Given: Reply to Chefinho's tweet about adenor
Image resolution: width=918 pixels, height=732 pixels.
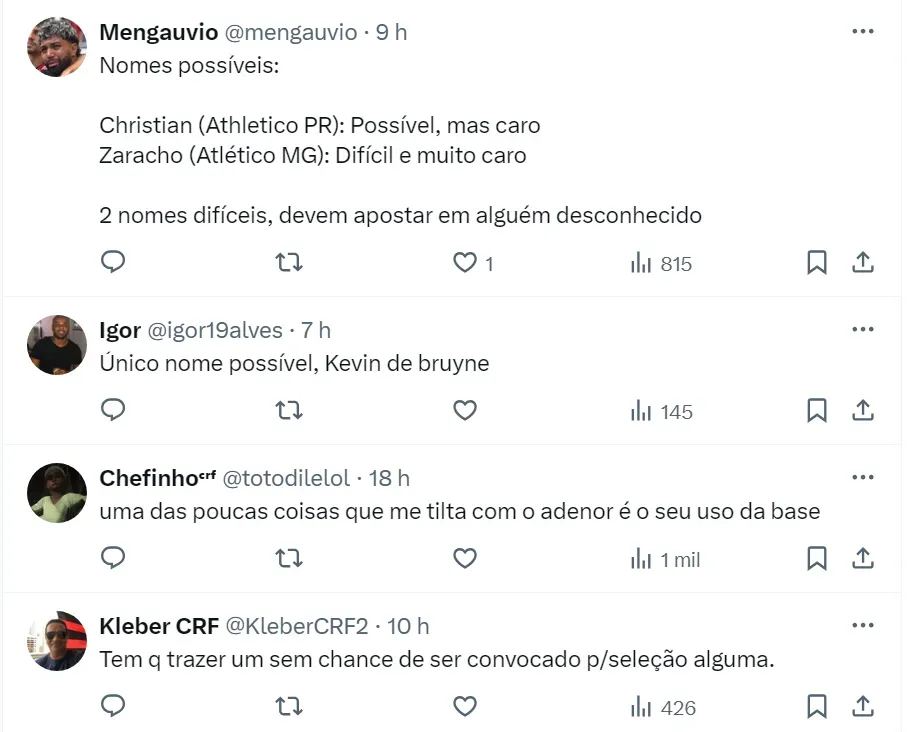Looking at the screenshot, I should (114, 559).
